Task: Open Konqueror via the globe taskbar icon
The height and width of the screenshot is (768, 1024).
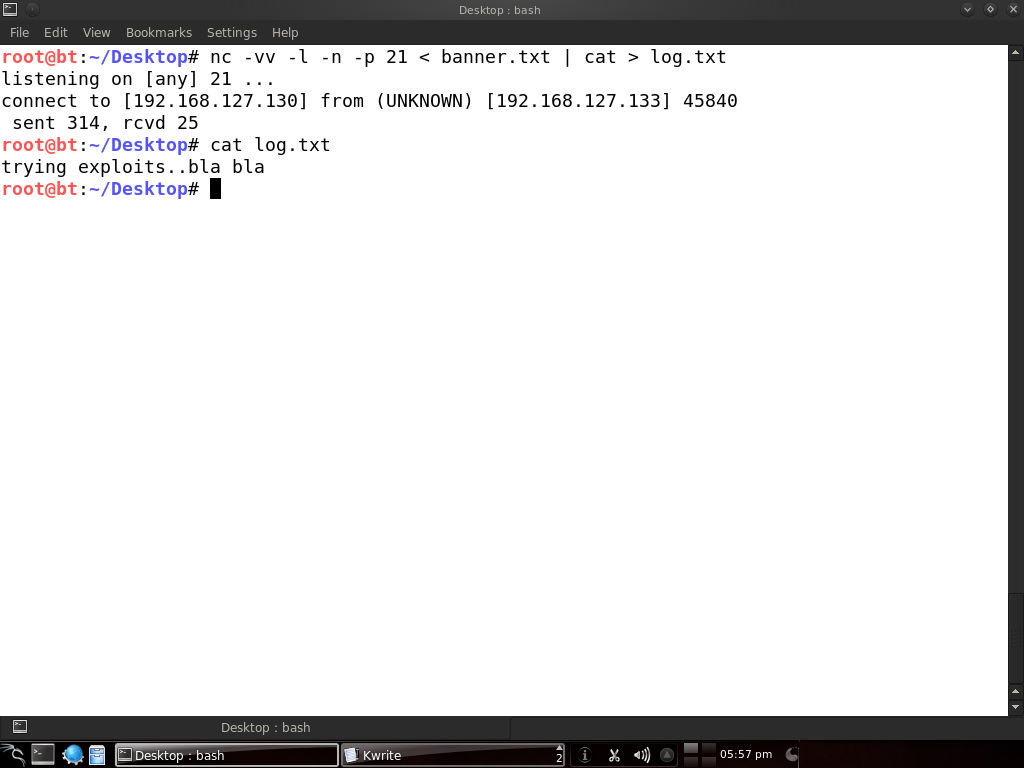Action: coord(72,755)
